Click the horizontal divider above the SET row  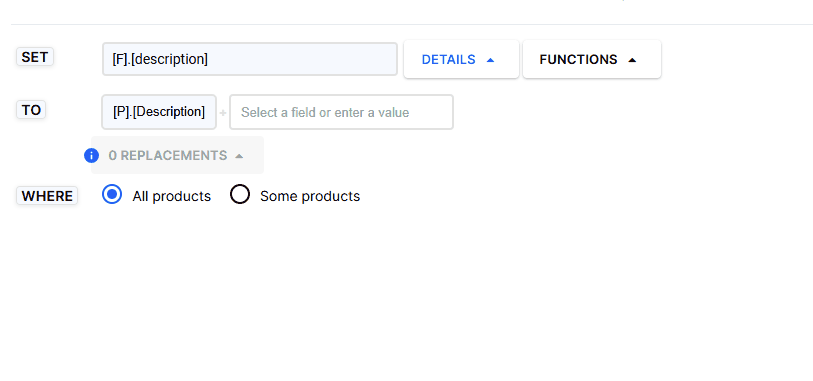coord(412,24)
